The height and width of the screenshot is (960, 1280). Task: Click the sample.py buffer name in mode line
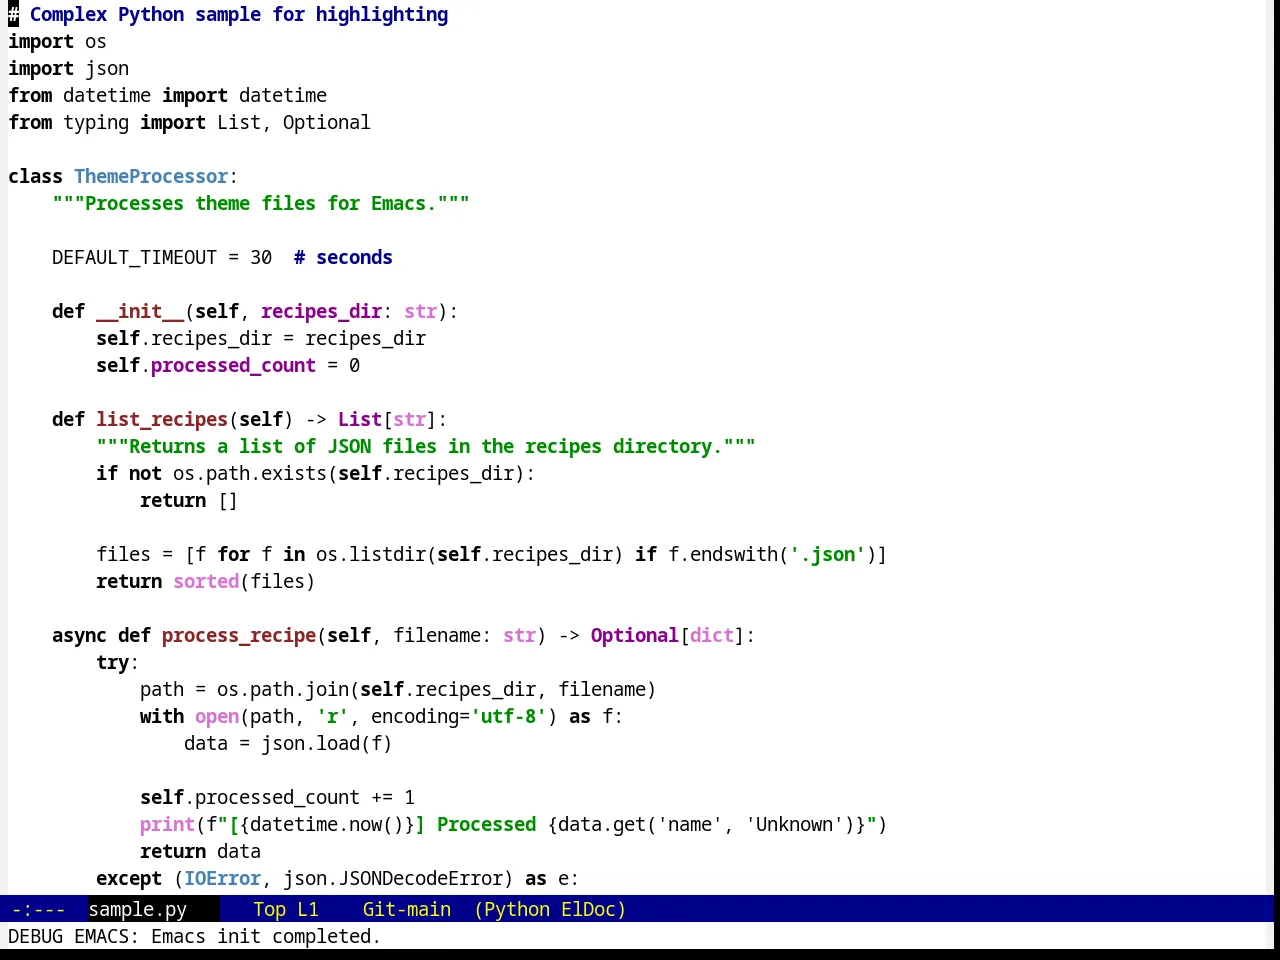138,909
